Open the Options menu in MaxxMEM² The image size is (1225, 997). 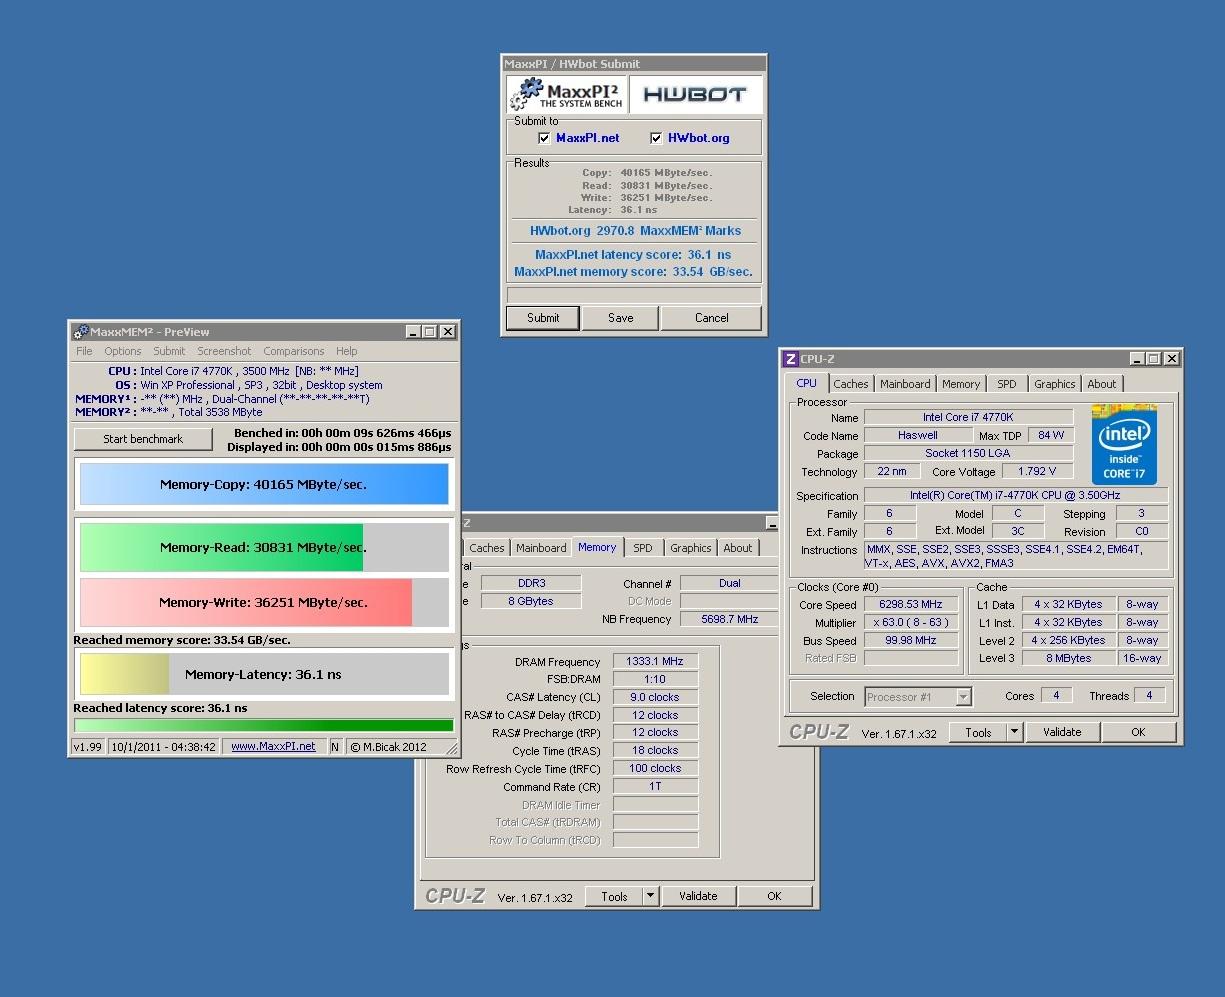pyautogui.click(x=123, y=351)
